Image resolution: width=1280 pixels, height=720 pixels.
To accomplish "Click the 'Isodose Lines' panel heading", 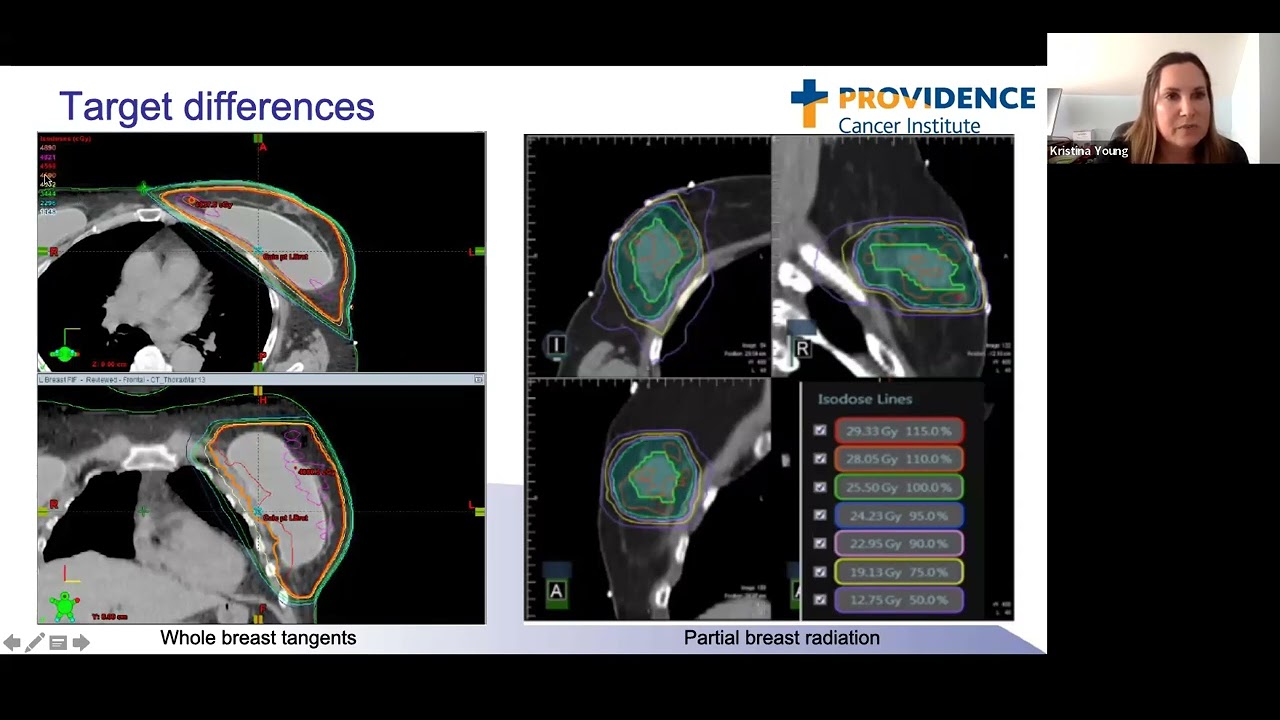I will 865,399.
